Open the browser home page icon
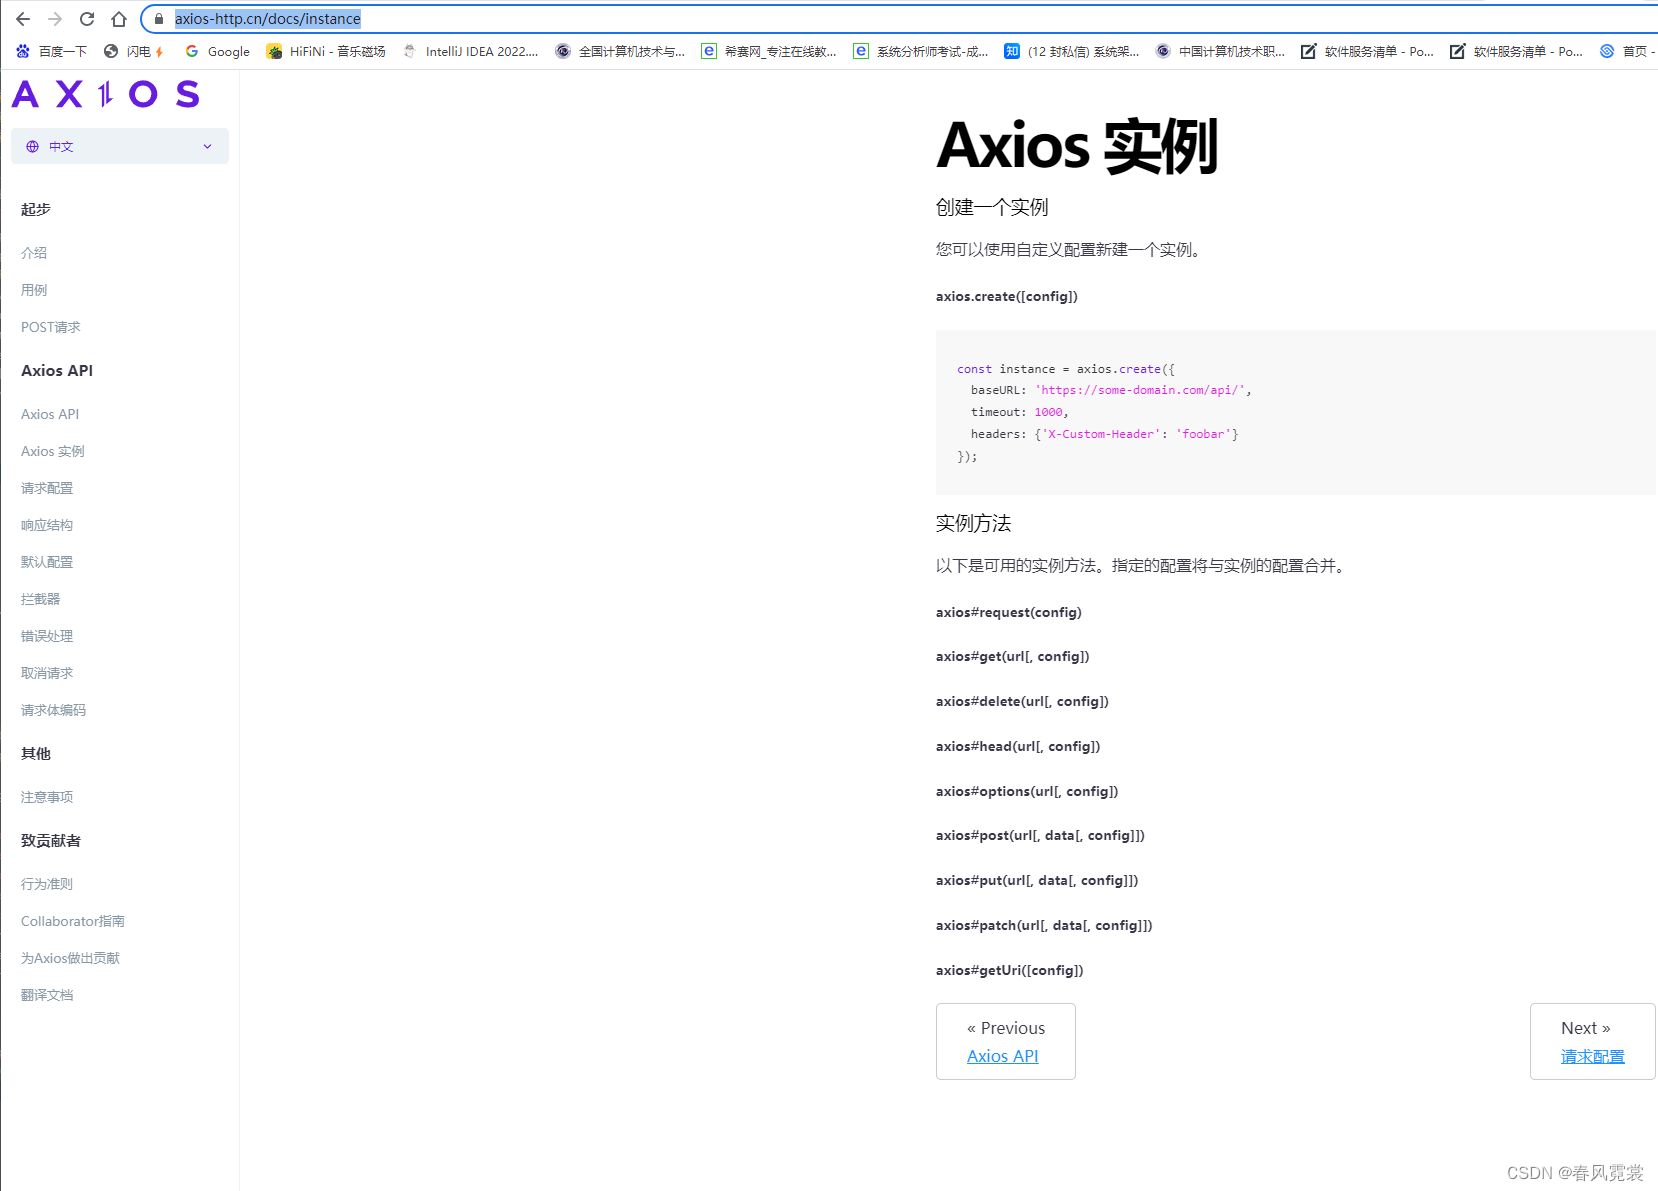1658x1191 pixels. tap(119, 19)
